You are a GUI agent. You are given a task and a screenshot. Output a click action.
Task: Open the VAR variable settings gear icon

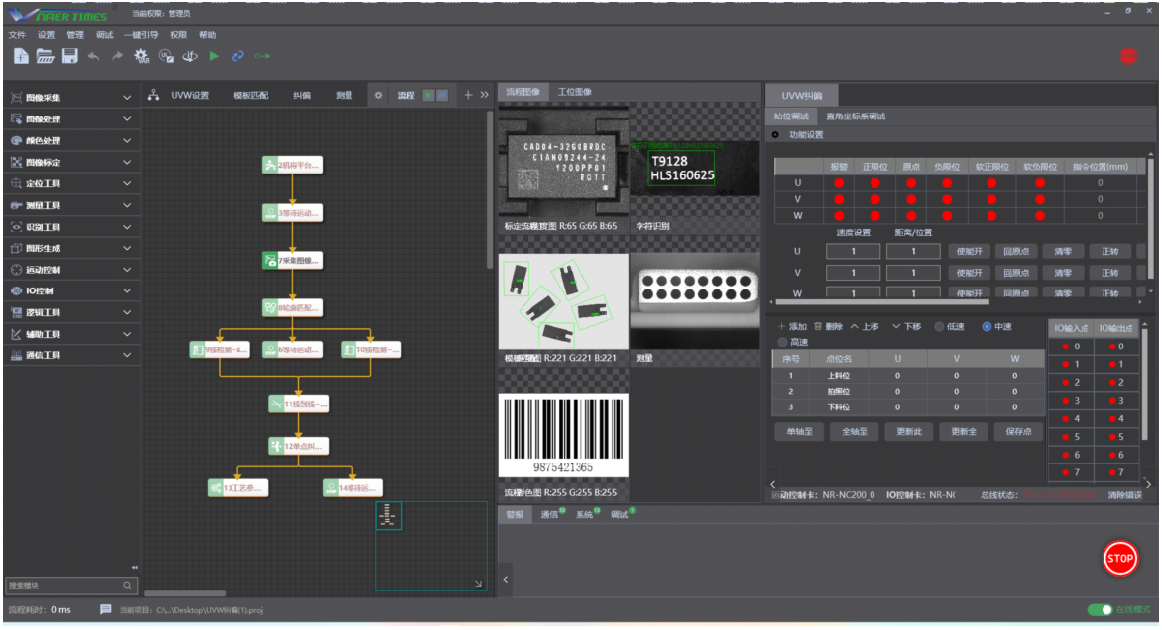141,56
